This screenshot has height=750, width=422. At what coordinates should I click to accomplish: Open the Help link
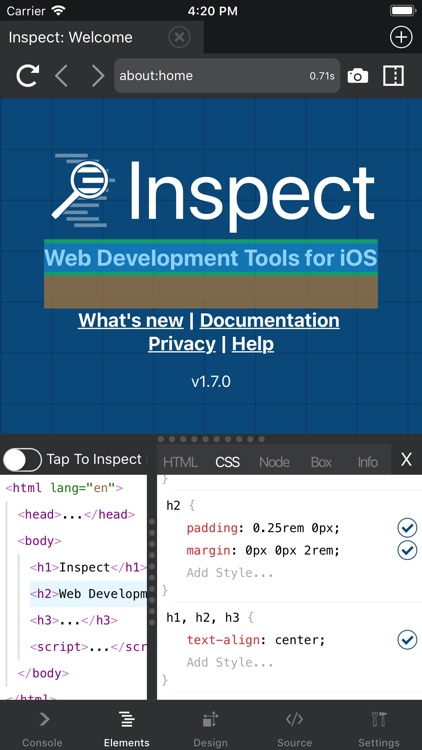coord(253,344)
